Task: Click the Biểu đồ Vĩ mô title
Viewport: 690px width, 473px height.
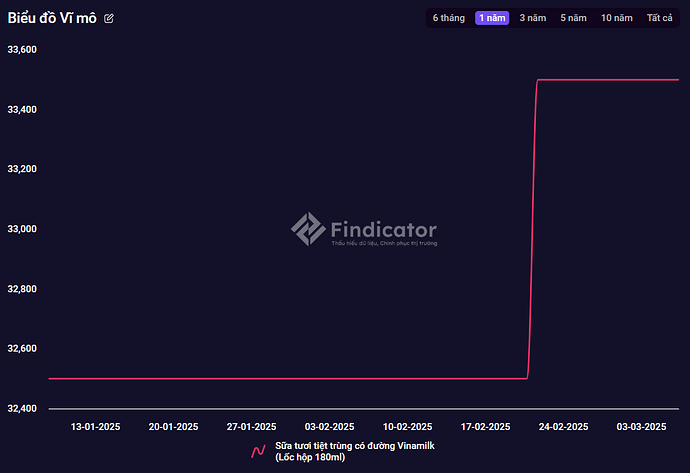Action: (x=52, y=18)
